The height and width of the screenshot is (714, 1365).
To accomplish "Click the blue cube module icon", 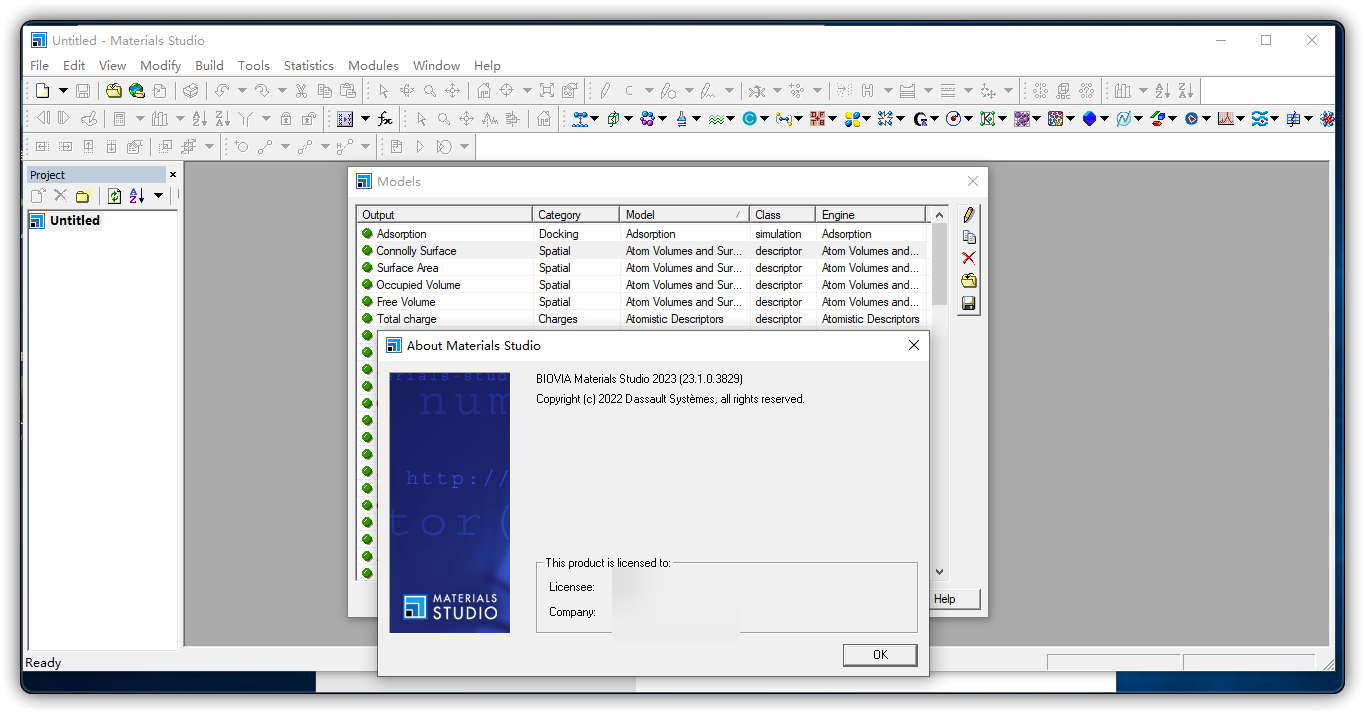I will point(1089,118).
